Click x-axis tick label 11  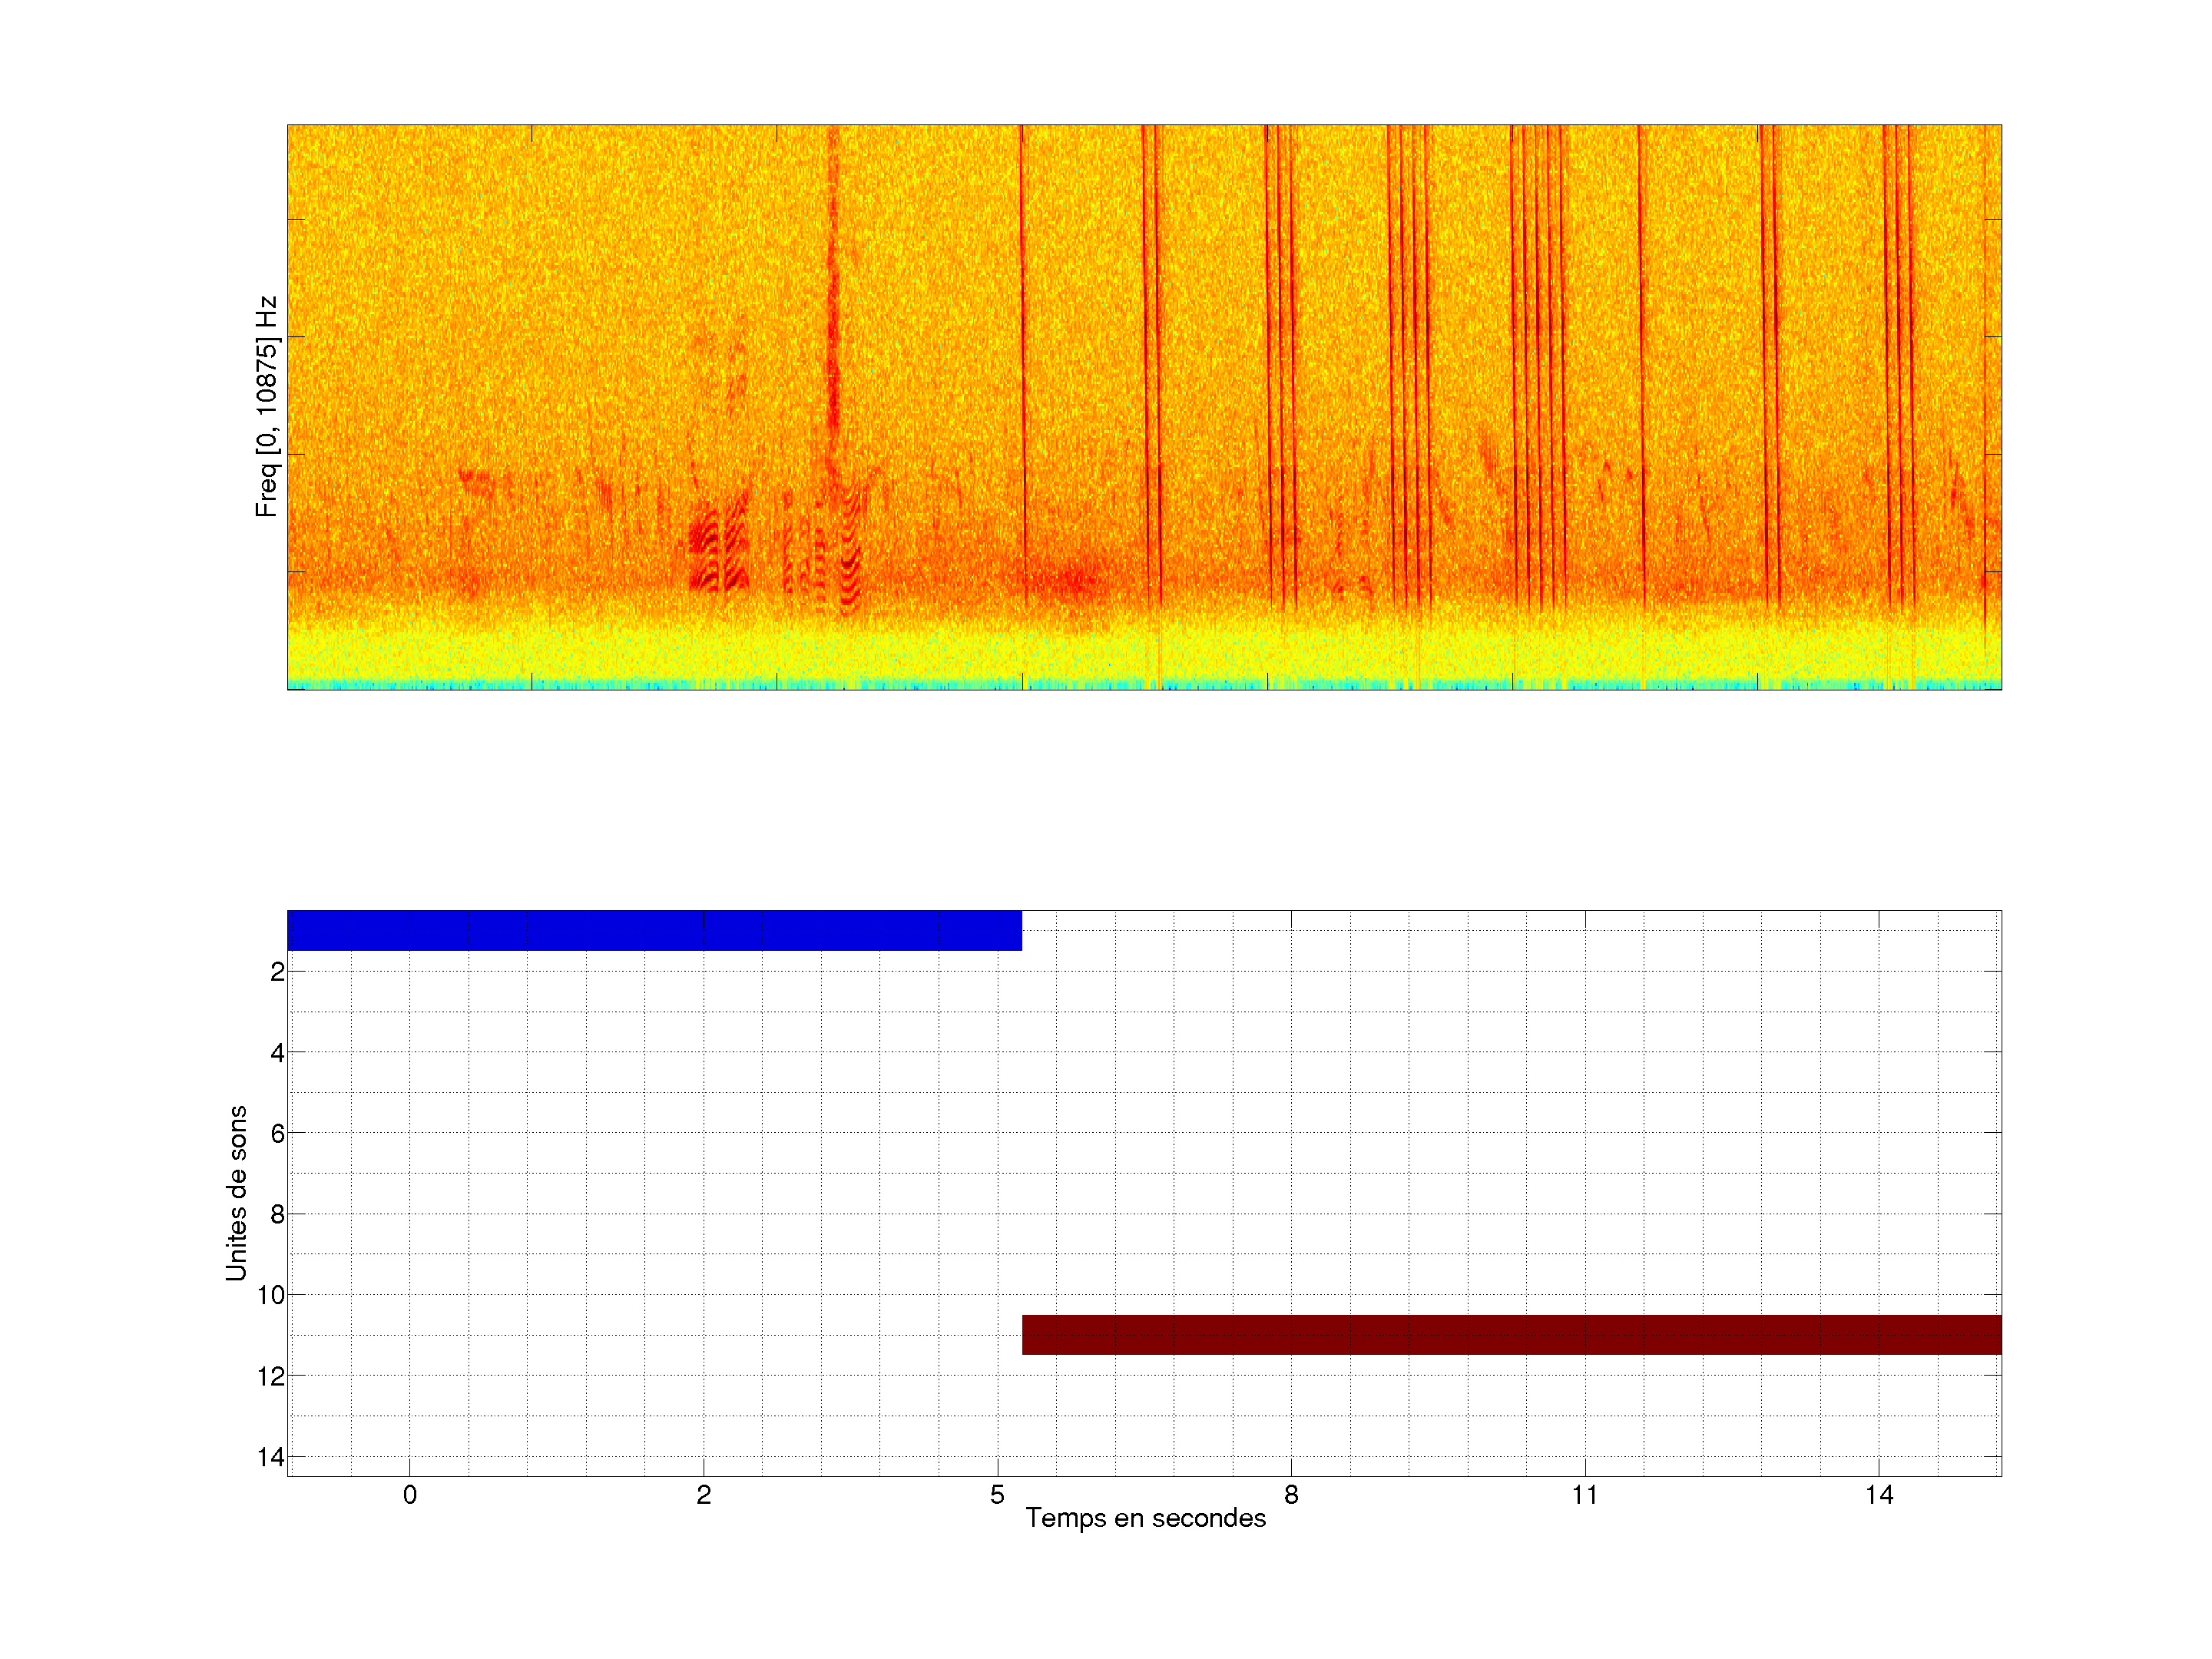1585,1495
